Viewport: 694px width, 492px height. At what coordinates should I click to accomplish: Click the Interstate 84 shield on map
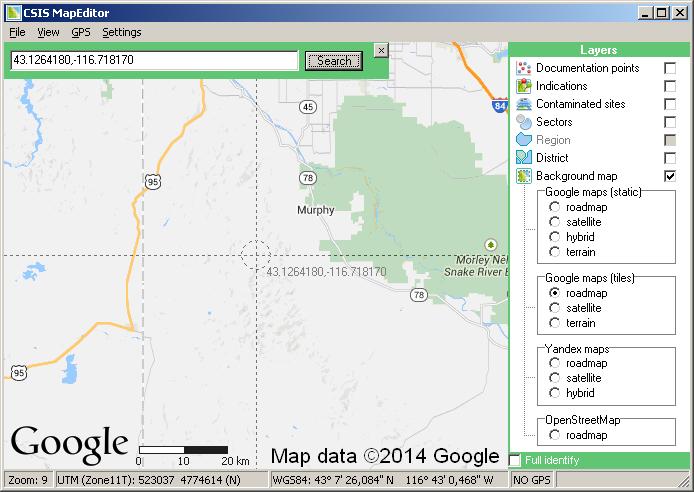(499, 105)
